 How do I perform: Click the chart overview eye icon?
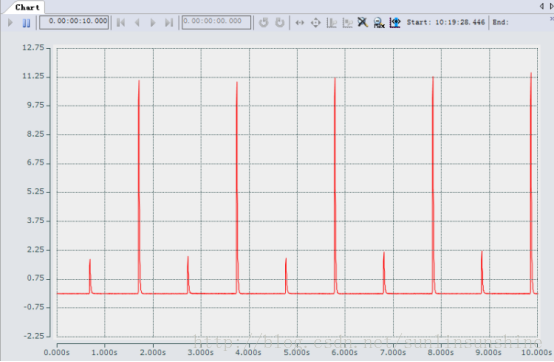[395, 23]
